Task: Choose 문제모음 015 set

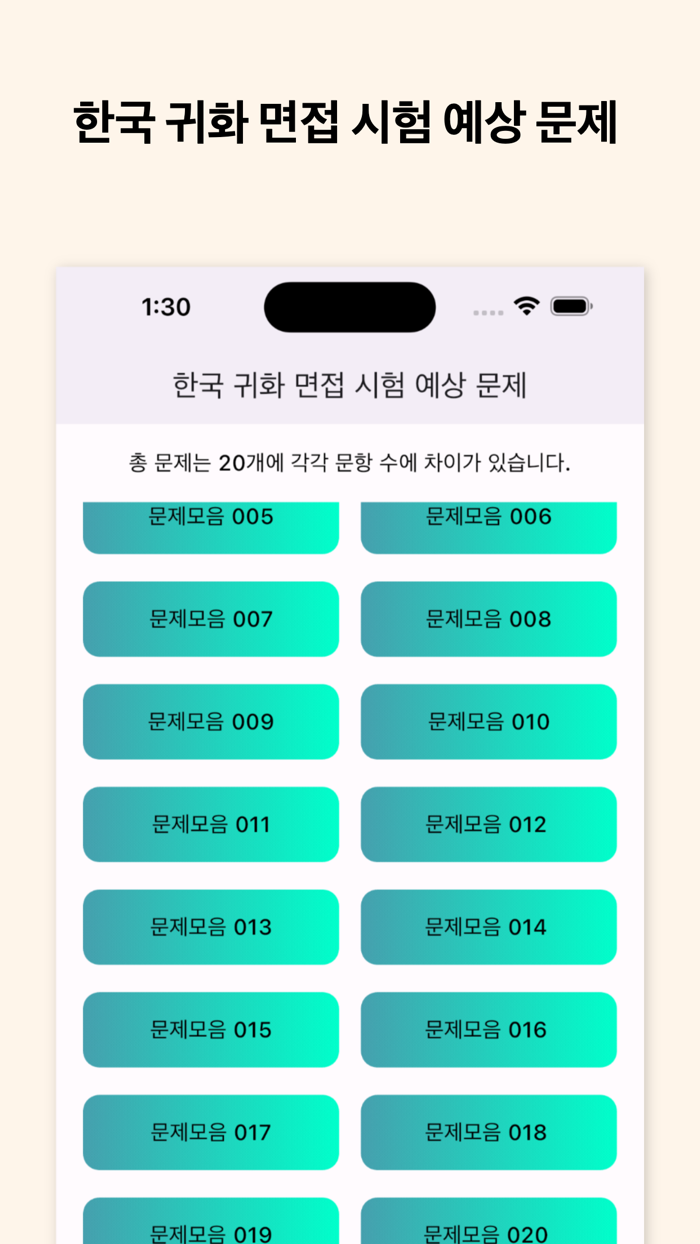Action: point(210,1029)
